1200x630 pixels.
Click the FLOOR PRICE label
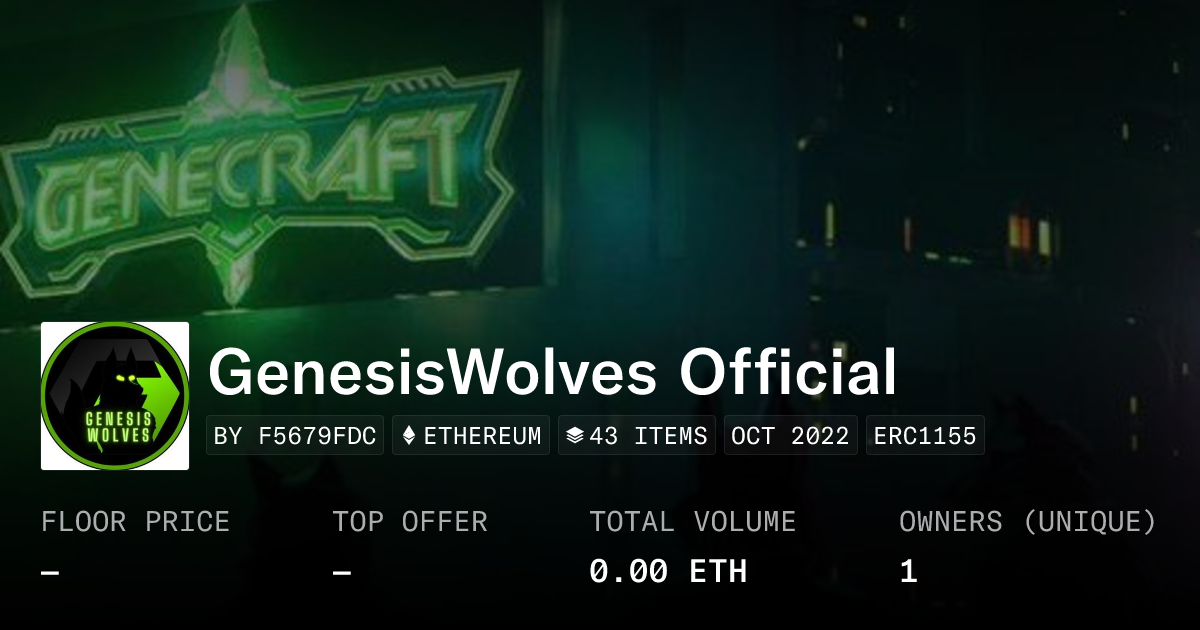click(135, 522)
